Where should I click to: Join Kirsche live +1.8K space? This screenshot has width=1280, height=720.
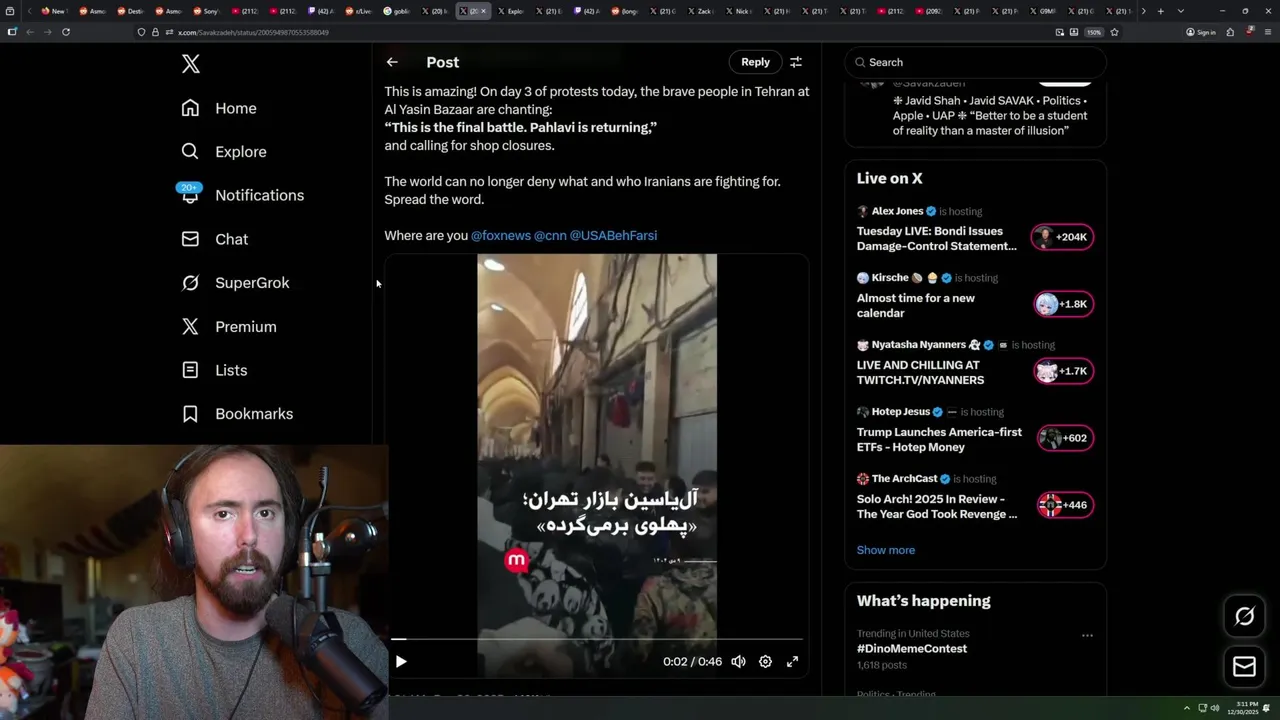[1063, 304]
